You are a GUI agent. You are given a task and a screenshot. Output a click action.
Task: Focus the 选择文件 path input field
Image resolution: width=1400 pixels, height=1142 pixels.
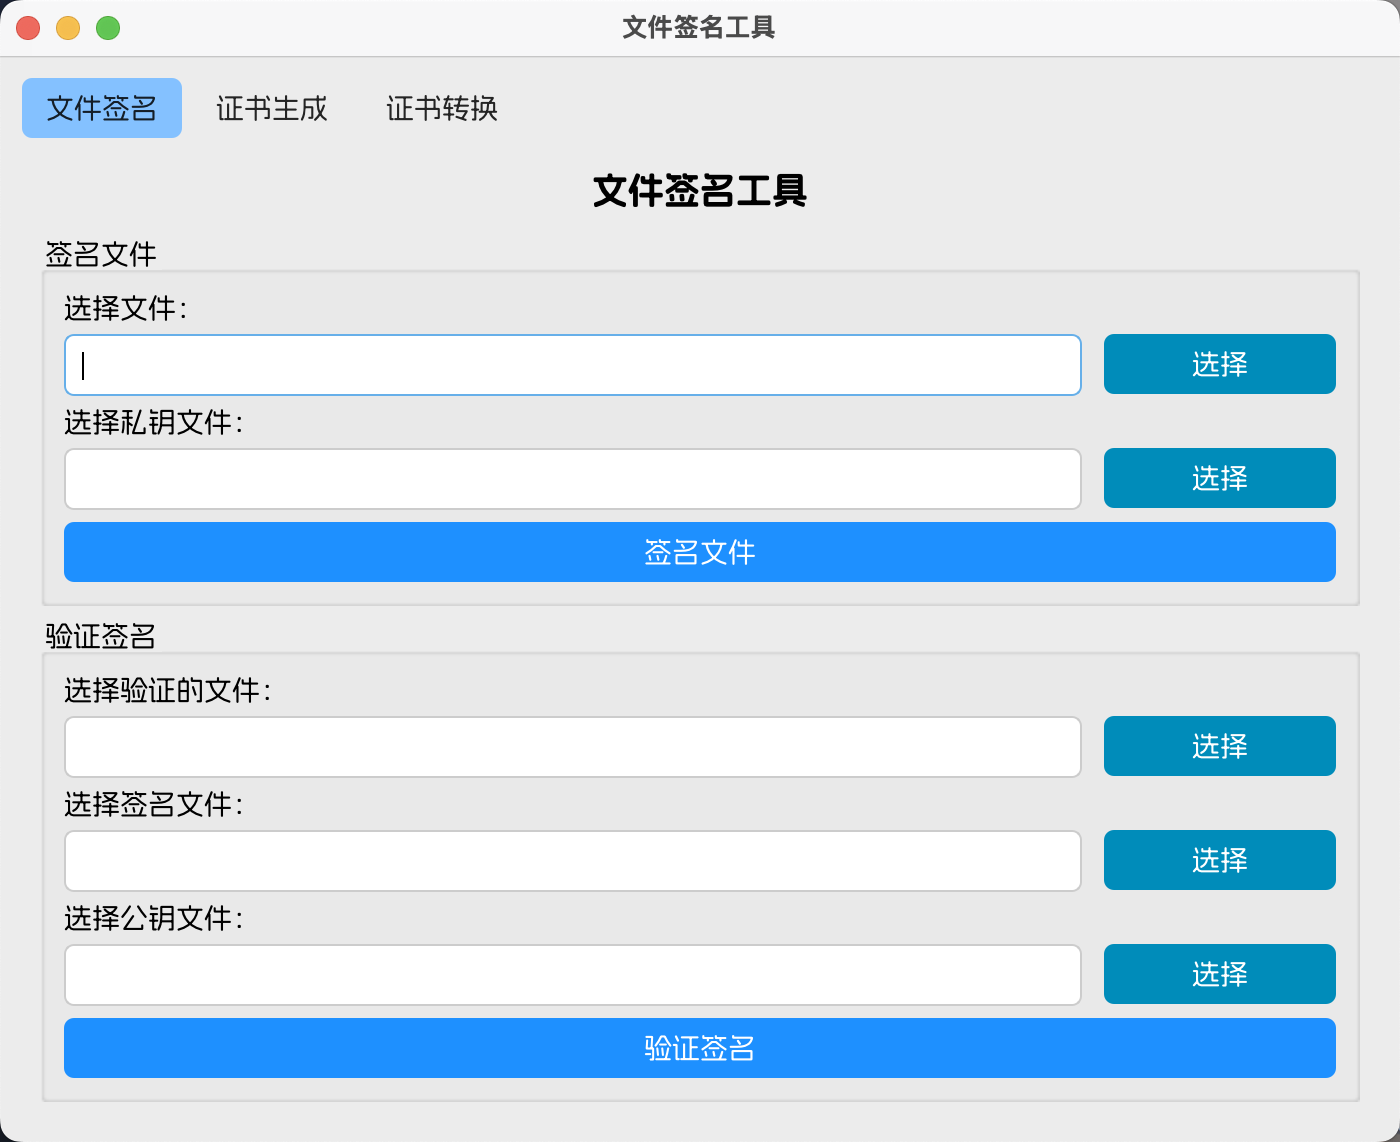(x=573, y=365)
